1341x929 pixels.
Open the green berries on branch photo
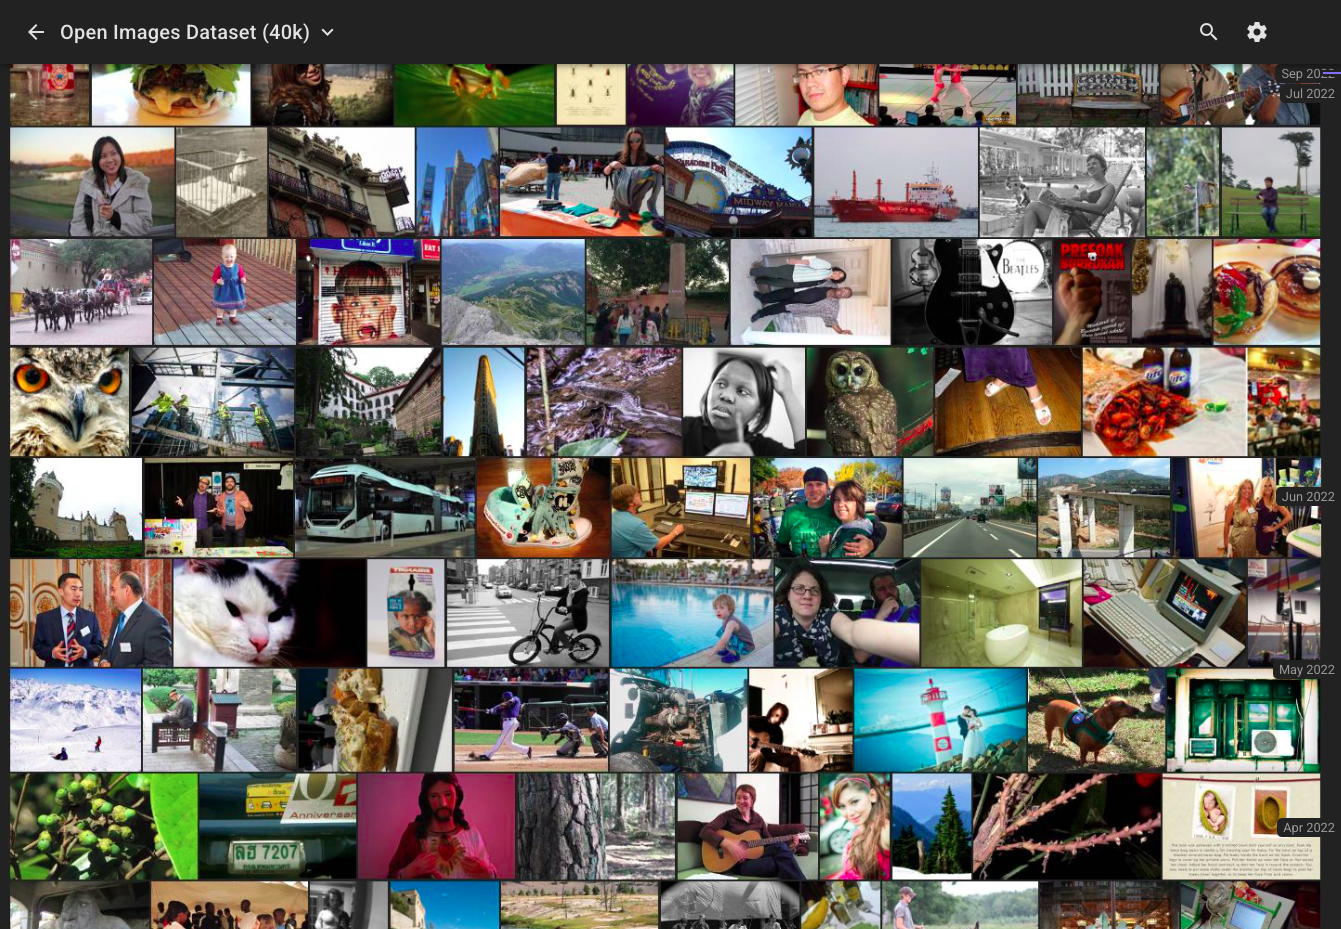point(104,826)
